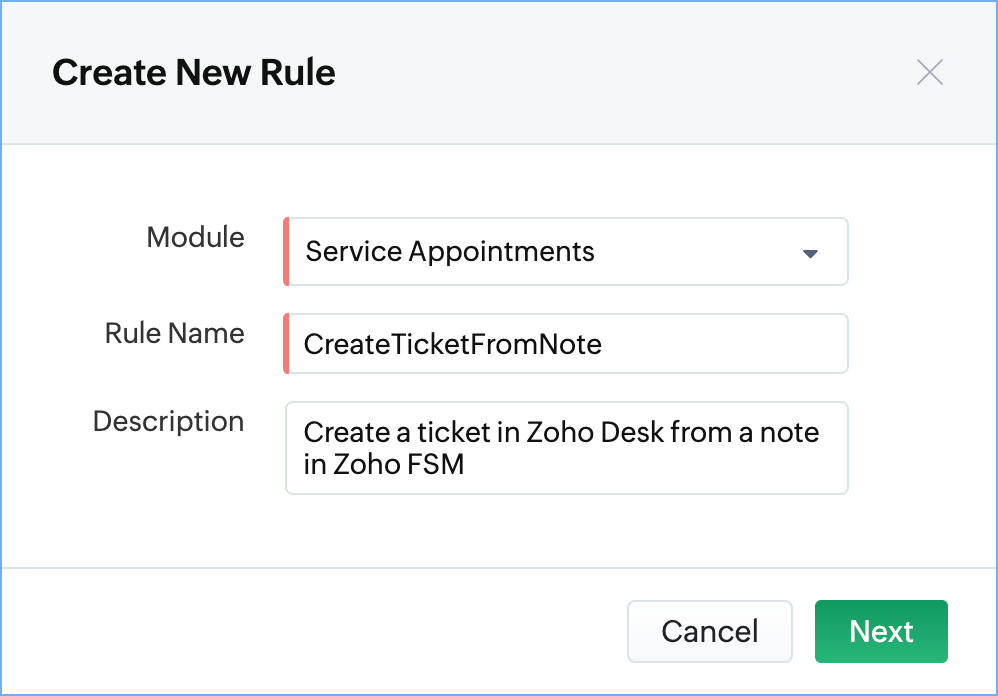Proceed with the green Next button
Screen dimensions: 998x696
click(x=881, y=631)
